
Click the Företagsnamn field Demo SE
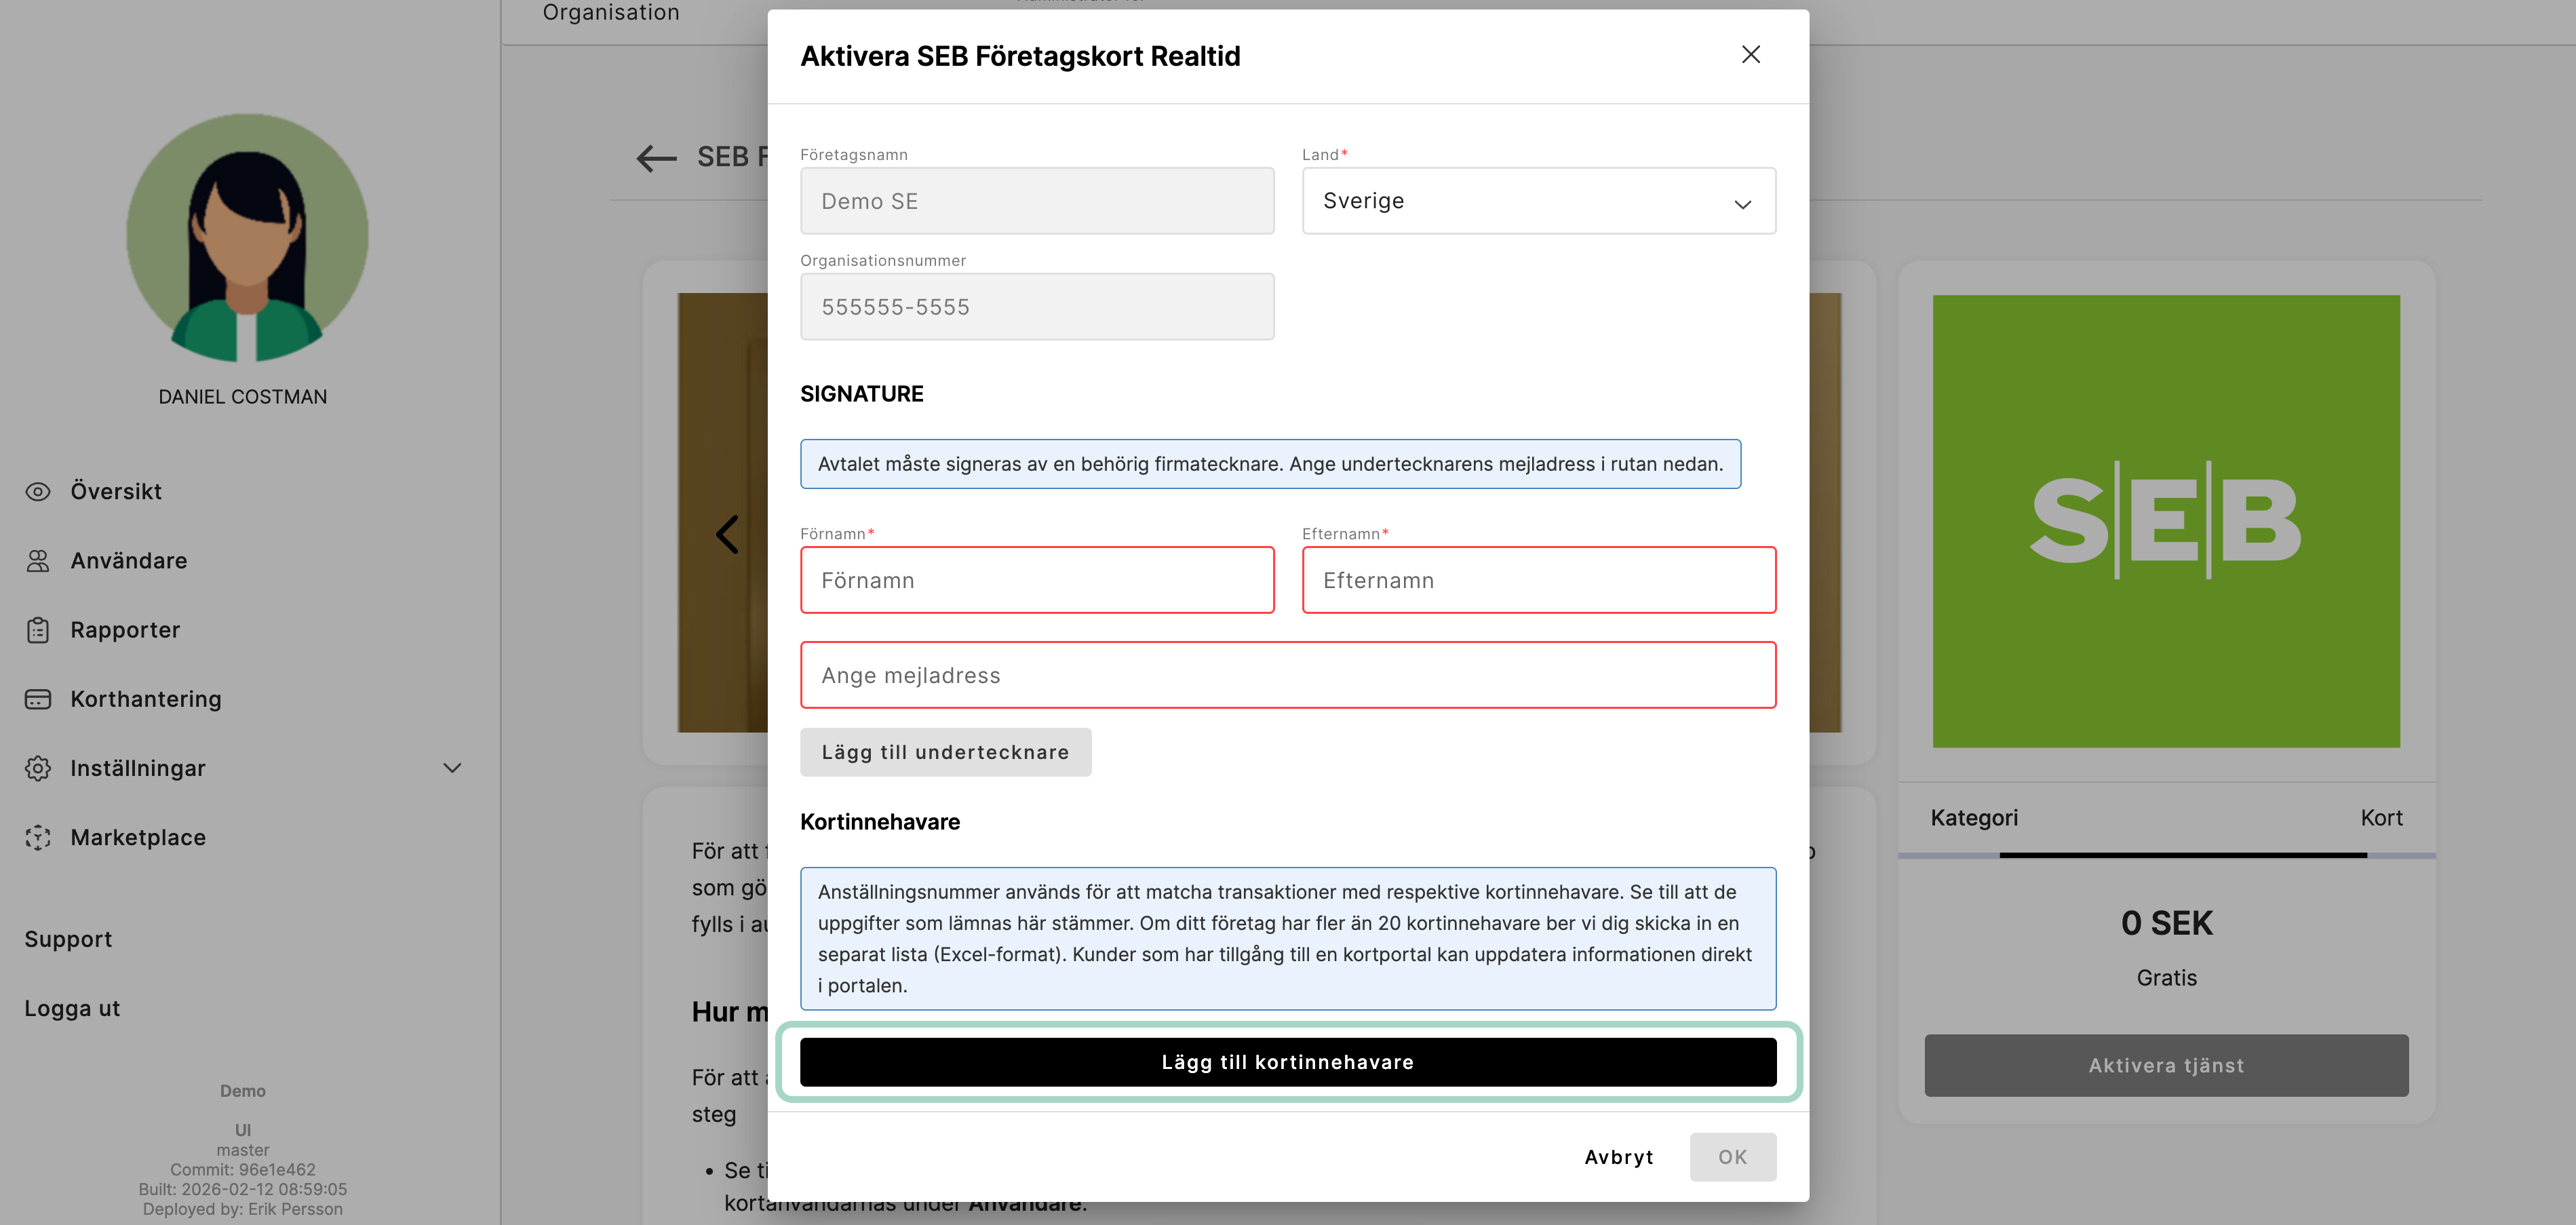1037,201
